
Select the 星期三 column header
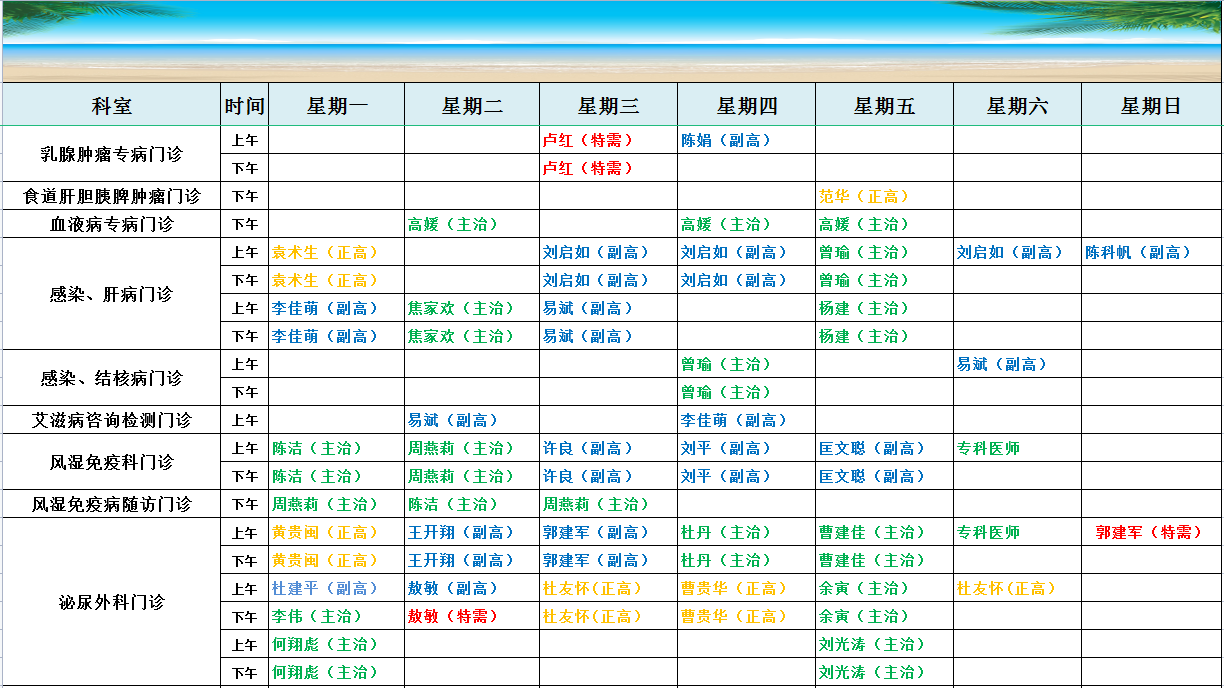608,105
